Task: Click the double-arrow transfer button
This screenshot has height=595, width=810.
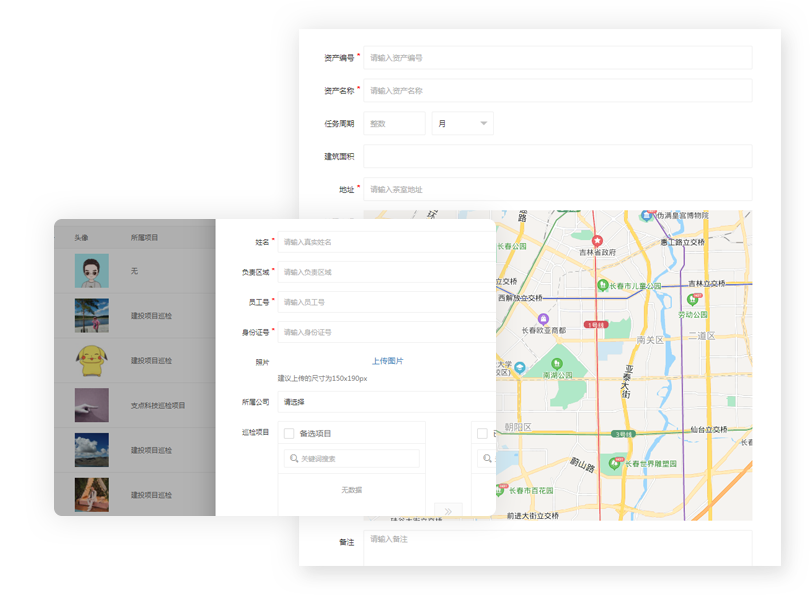Action: (x=448, y=511)
